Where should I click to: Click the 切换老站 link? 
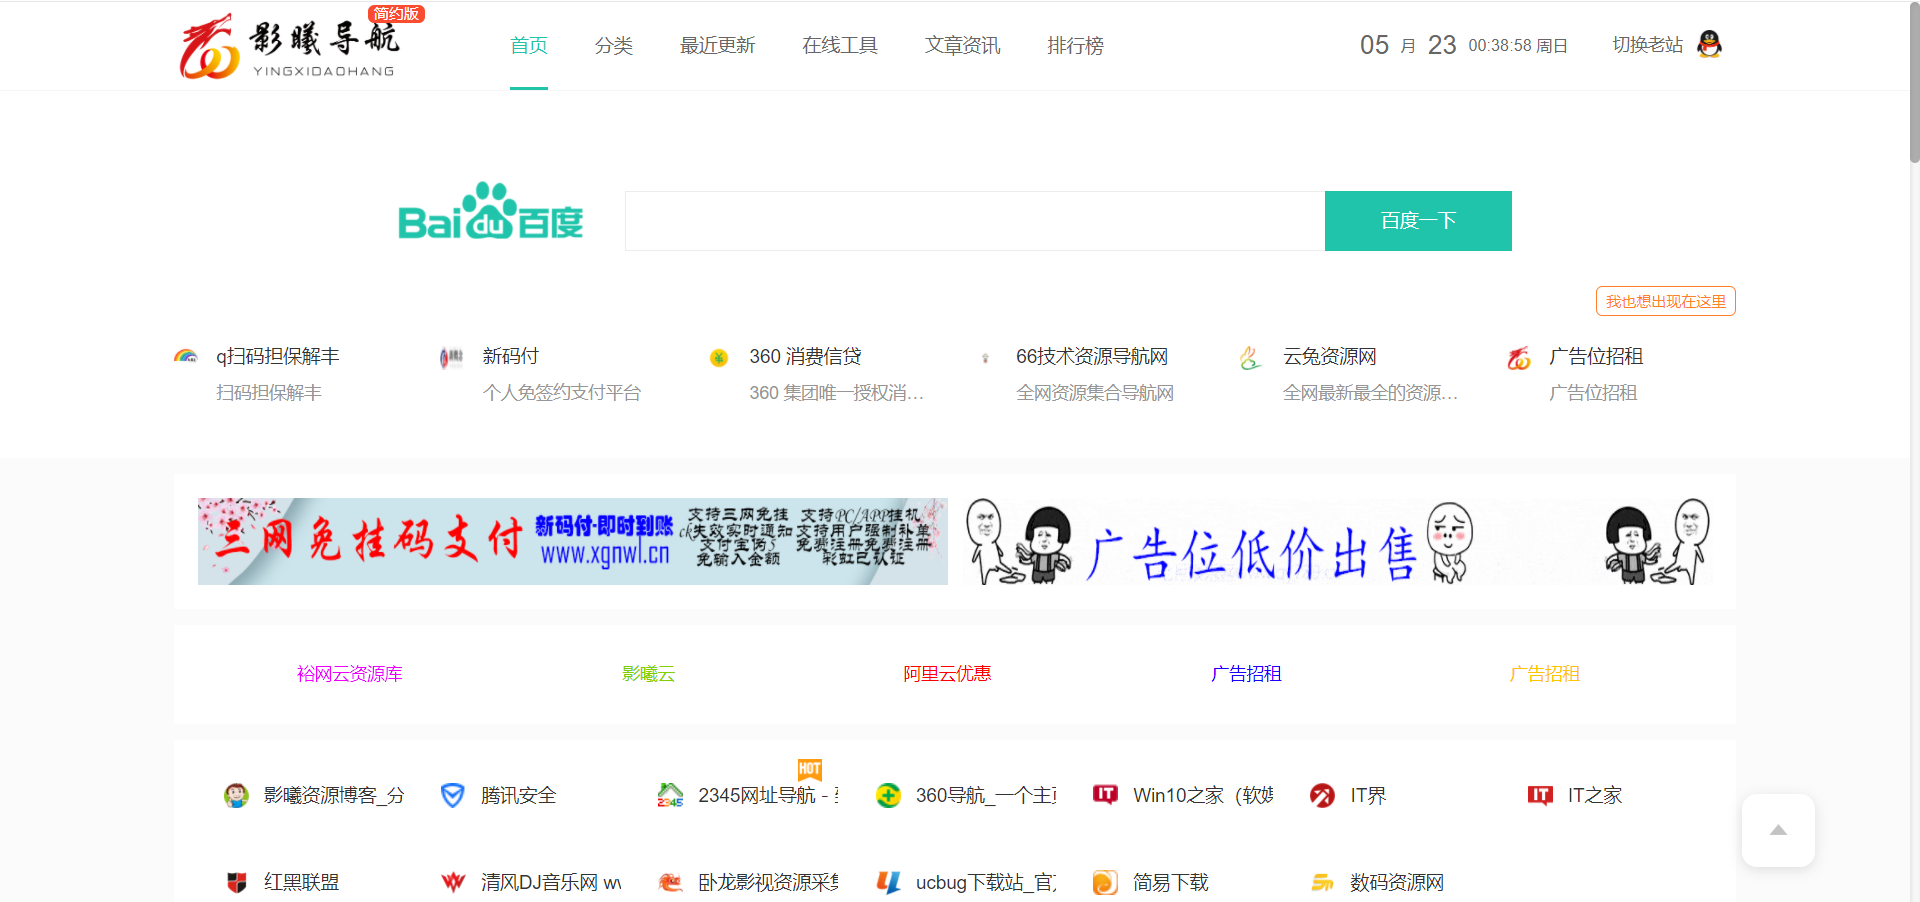[1648, 45]
